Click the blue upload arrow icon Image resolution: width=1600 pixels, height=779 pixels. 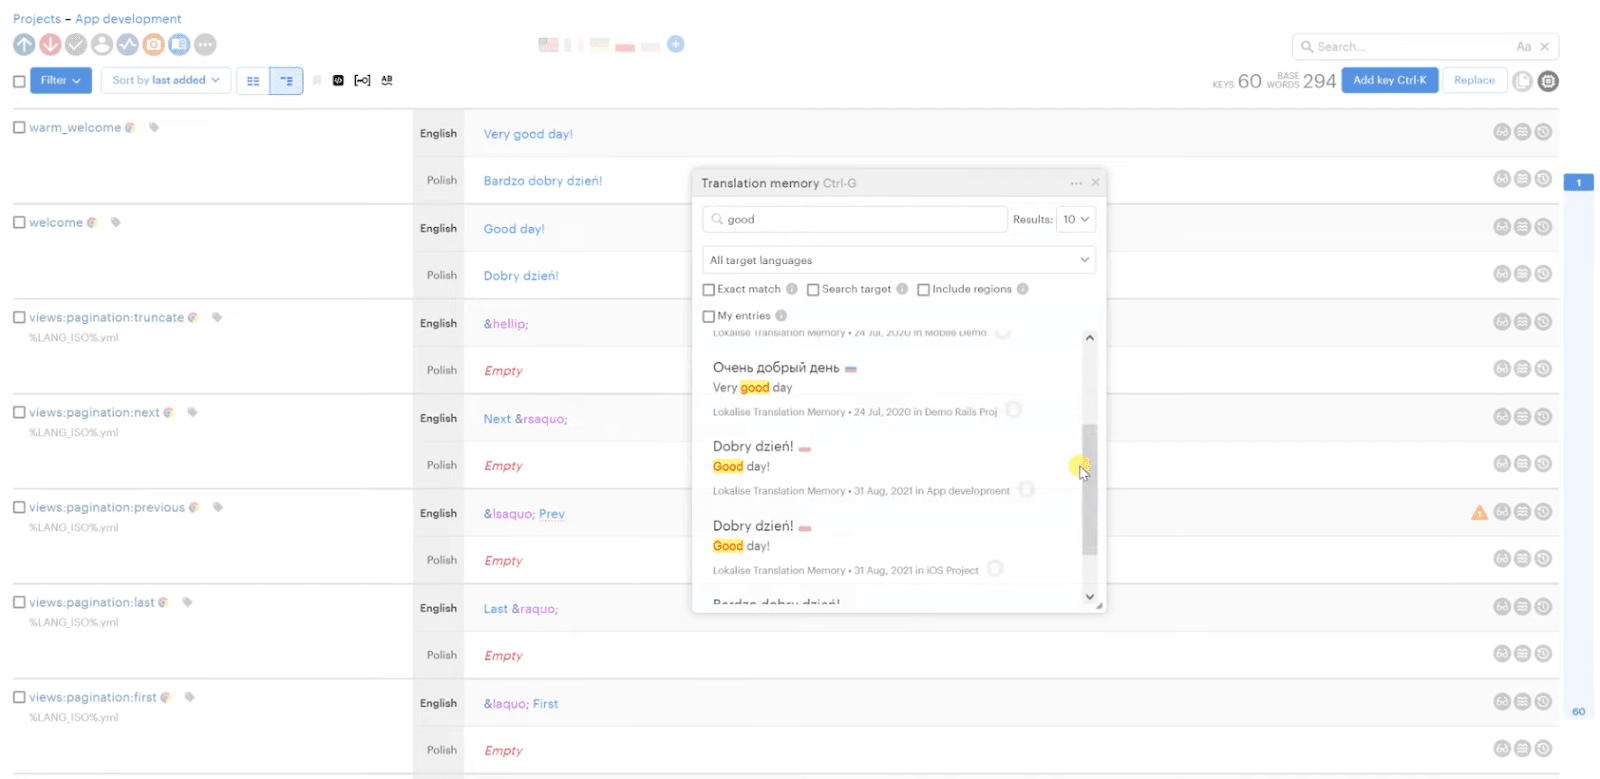point(24,45)
